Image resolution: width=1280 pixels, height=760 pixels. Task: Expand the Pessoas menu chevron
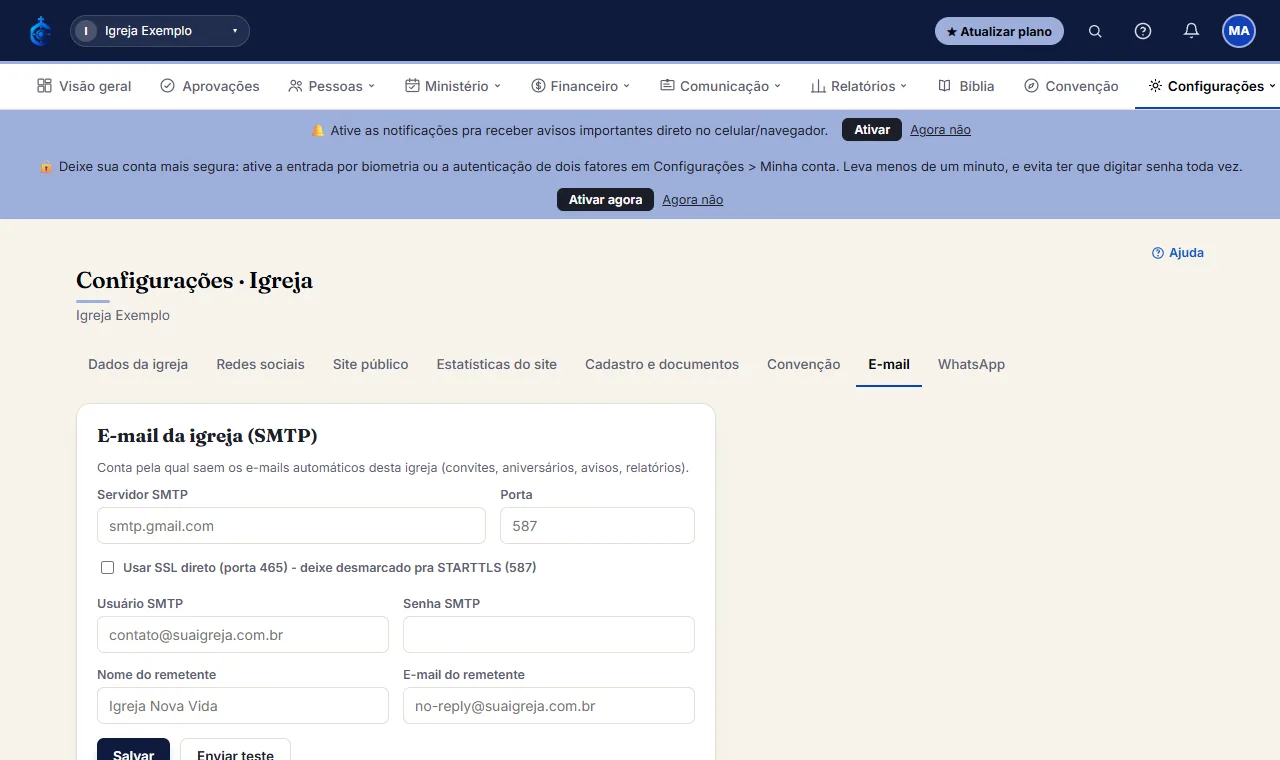click(x=371, y=86)
